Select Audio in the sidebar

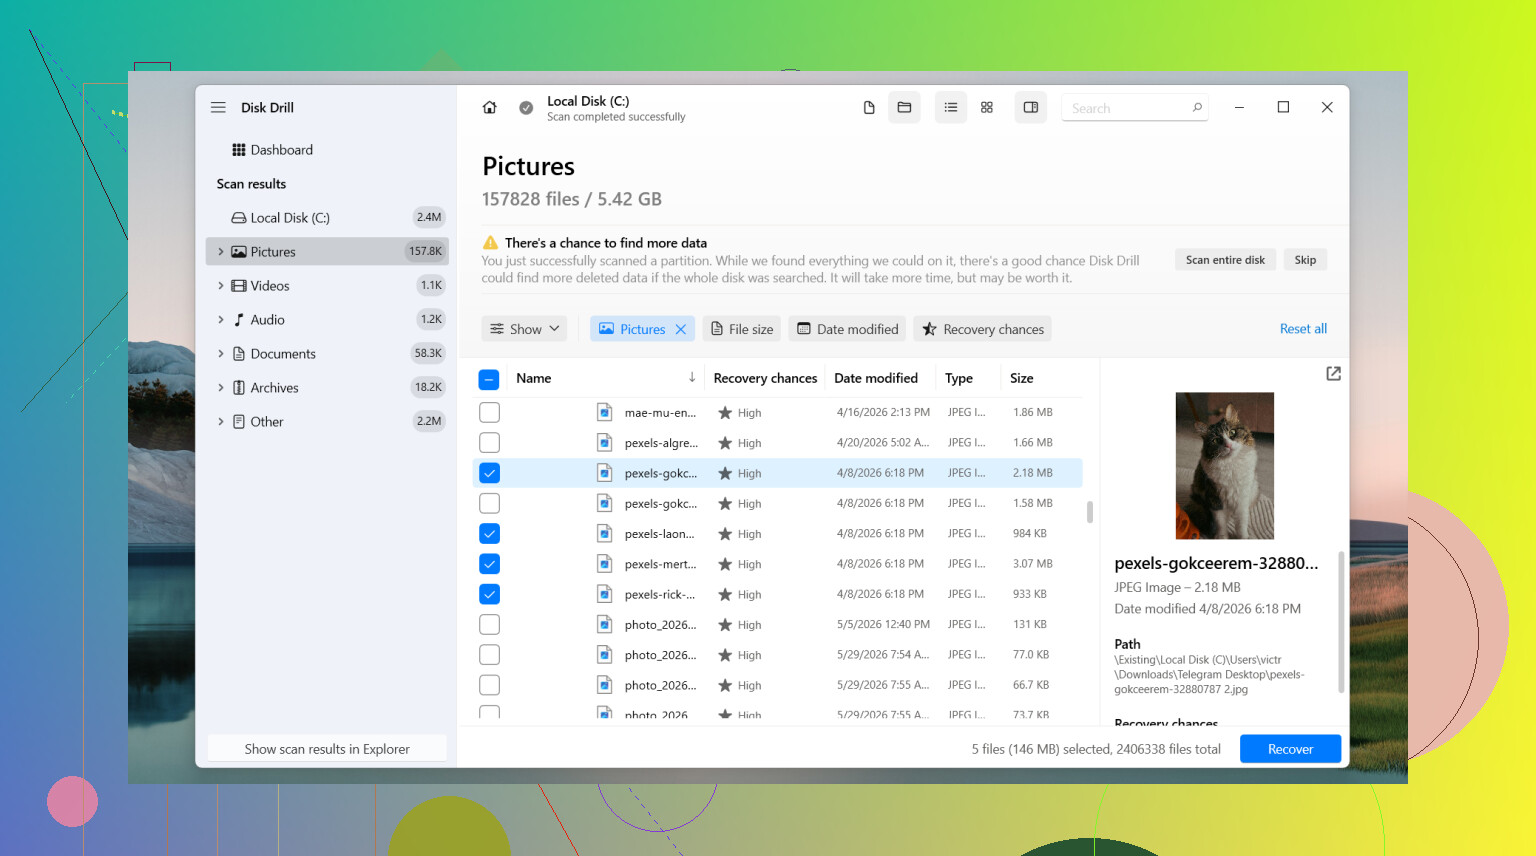[x=327, y=320]
